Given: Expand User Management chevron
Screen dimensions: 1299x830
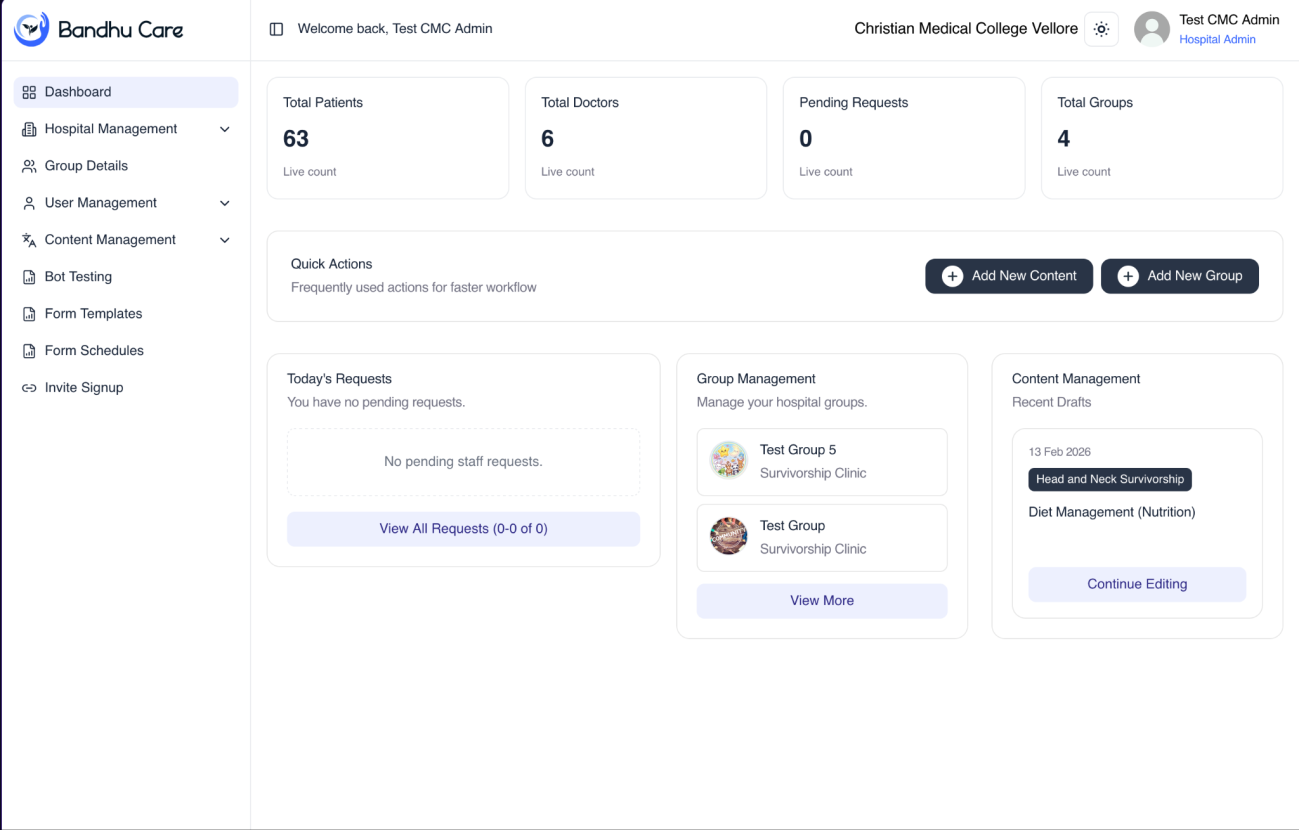Looking at the screenshot, I should pos(225,203).
